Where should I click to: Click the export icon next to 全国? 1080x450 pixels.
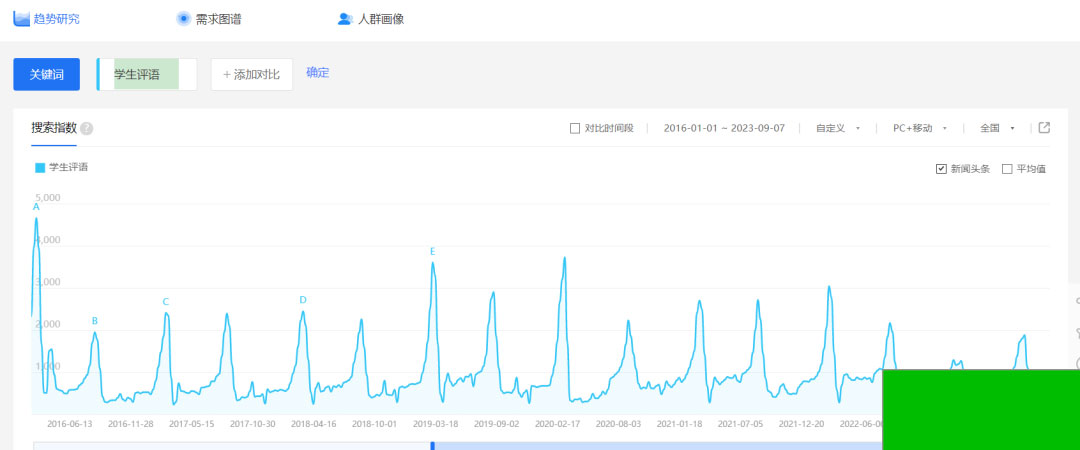(1044, 128)
